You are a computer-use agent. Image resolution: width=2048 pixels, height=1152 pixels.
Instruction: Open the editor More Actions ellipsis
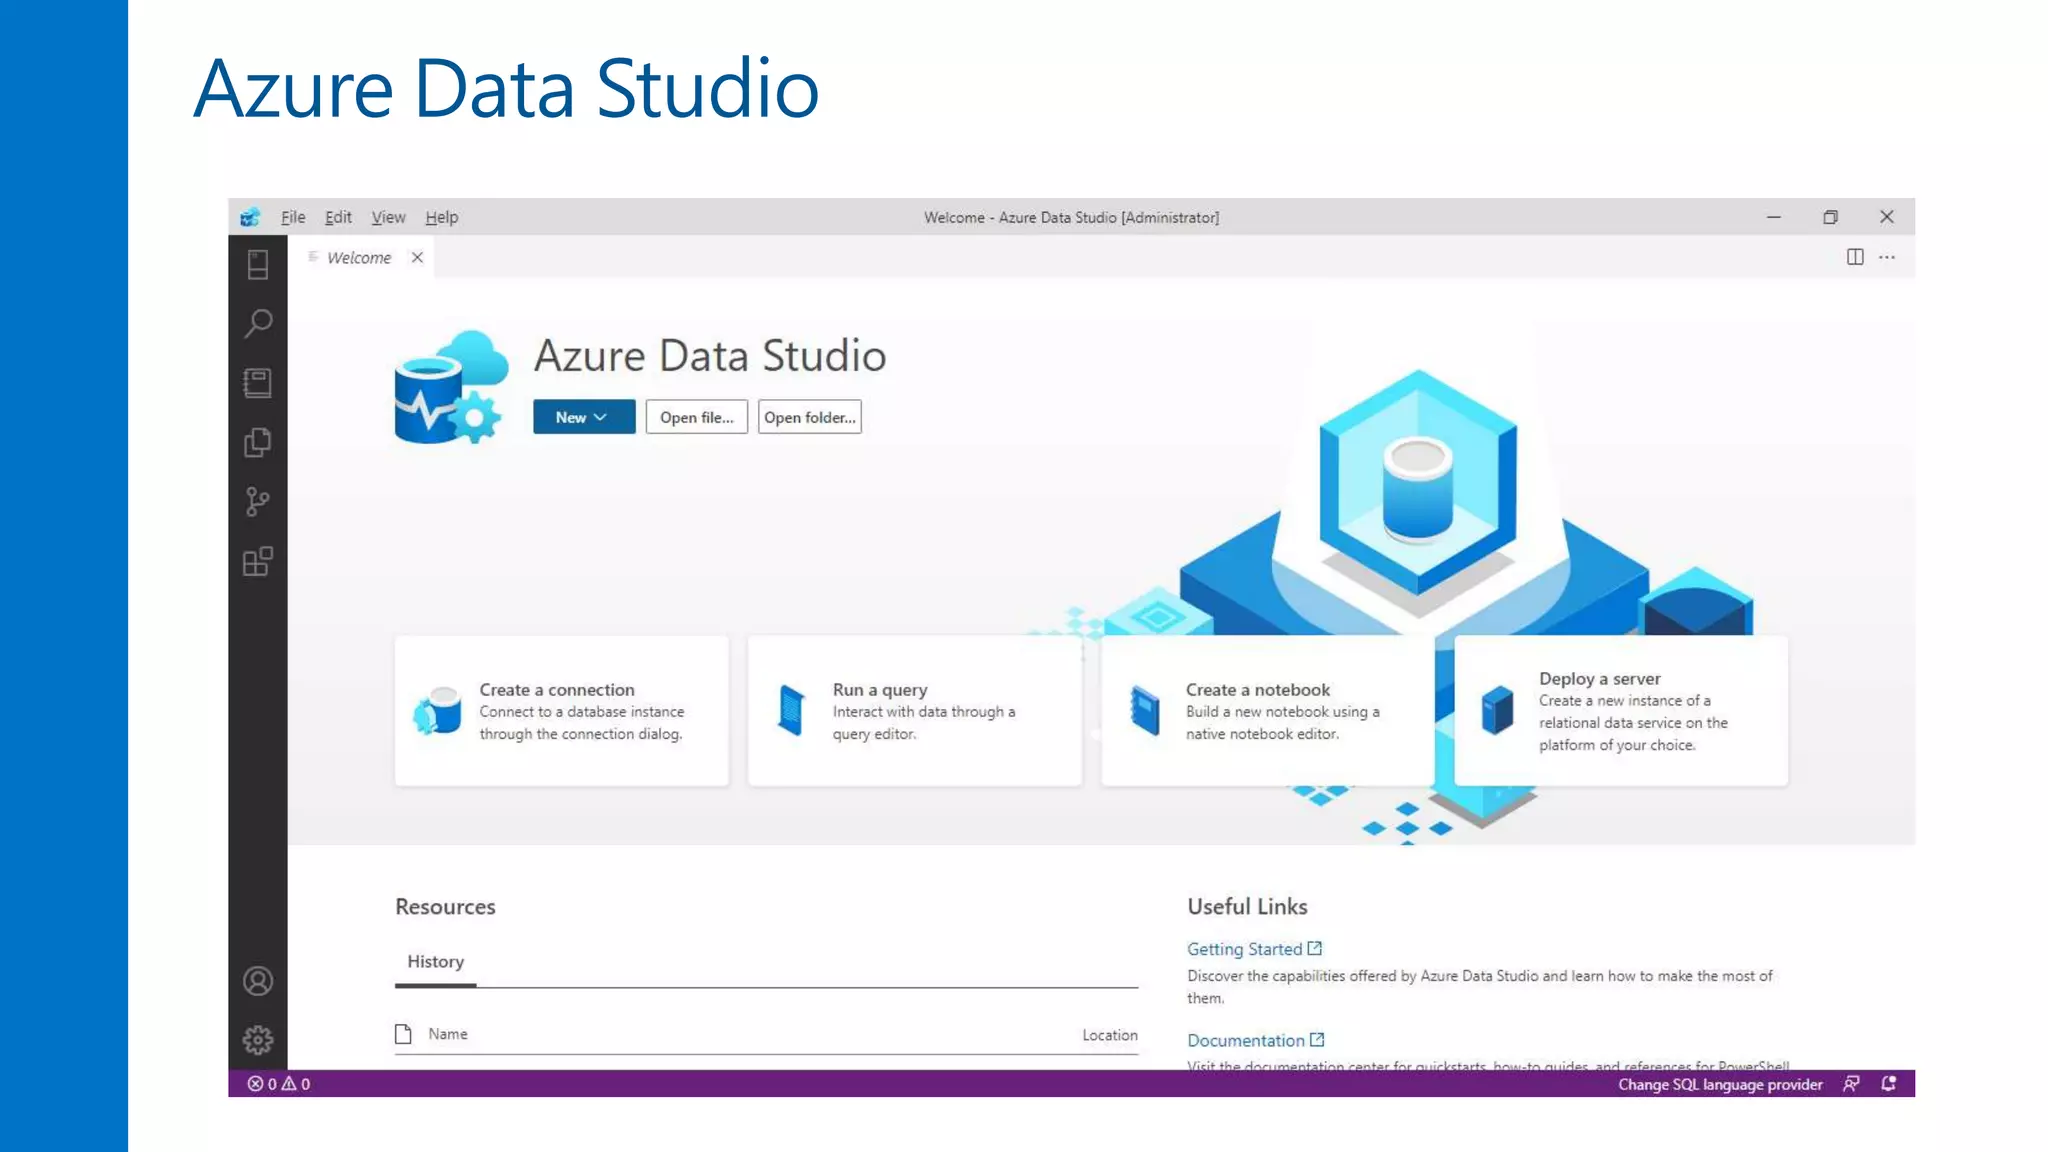[x=1887, y=257]
